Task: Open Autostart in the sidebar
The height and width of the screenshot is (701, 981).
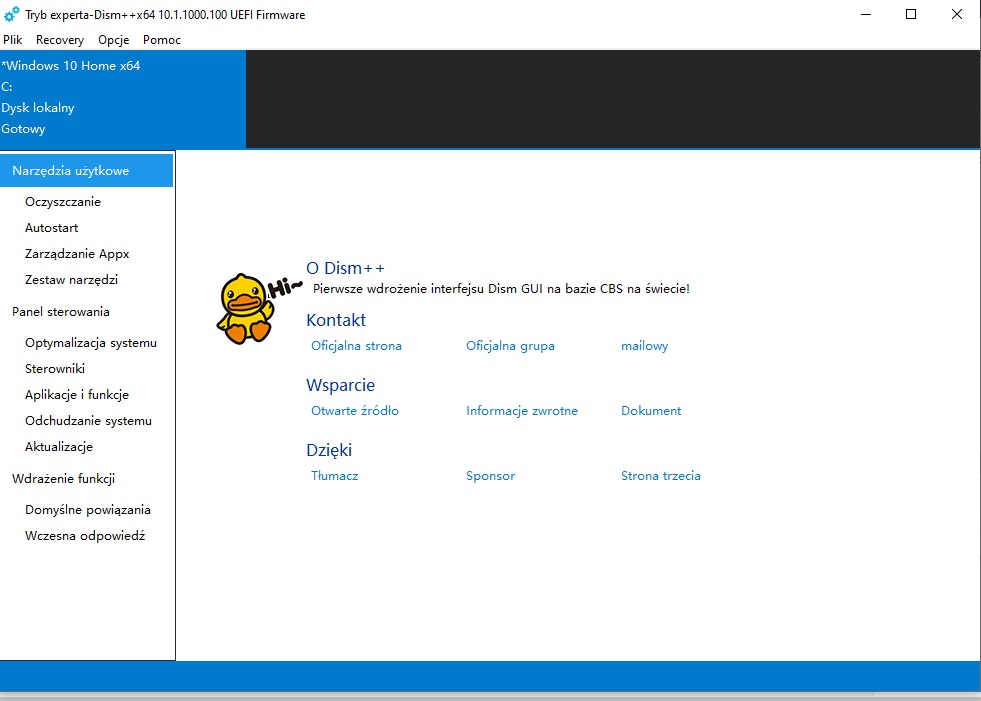Action: (x=52, y=228)
